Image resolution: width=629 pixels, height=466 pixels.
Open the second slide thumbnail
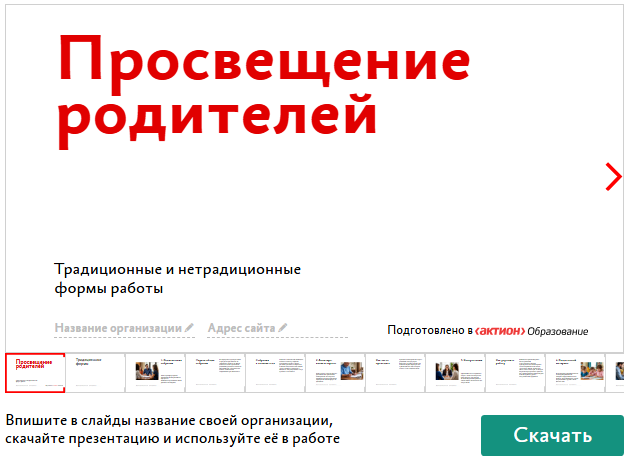(x=95, y=373)
